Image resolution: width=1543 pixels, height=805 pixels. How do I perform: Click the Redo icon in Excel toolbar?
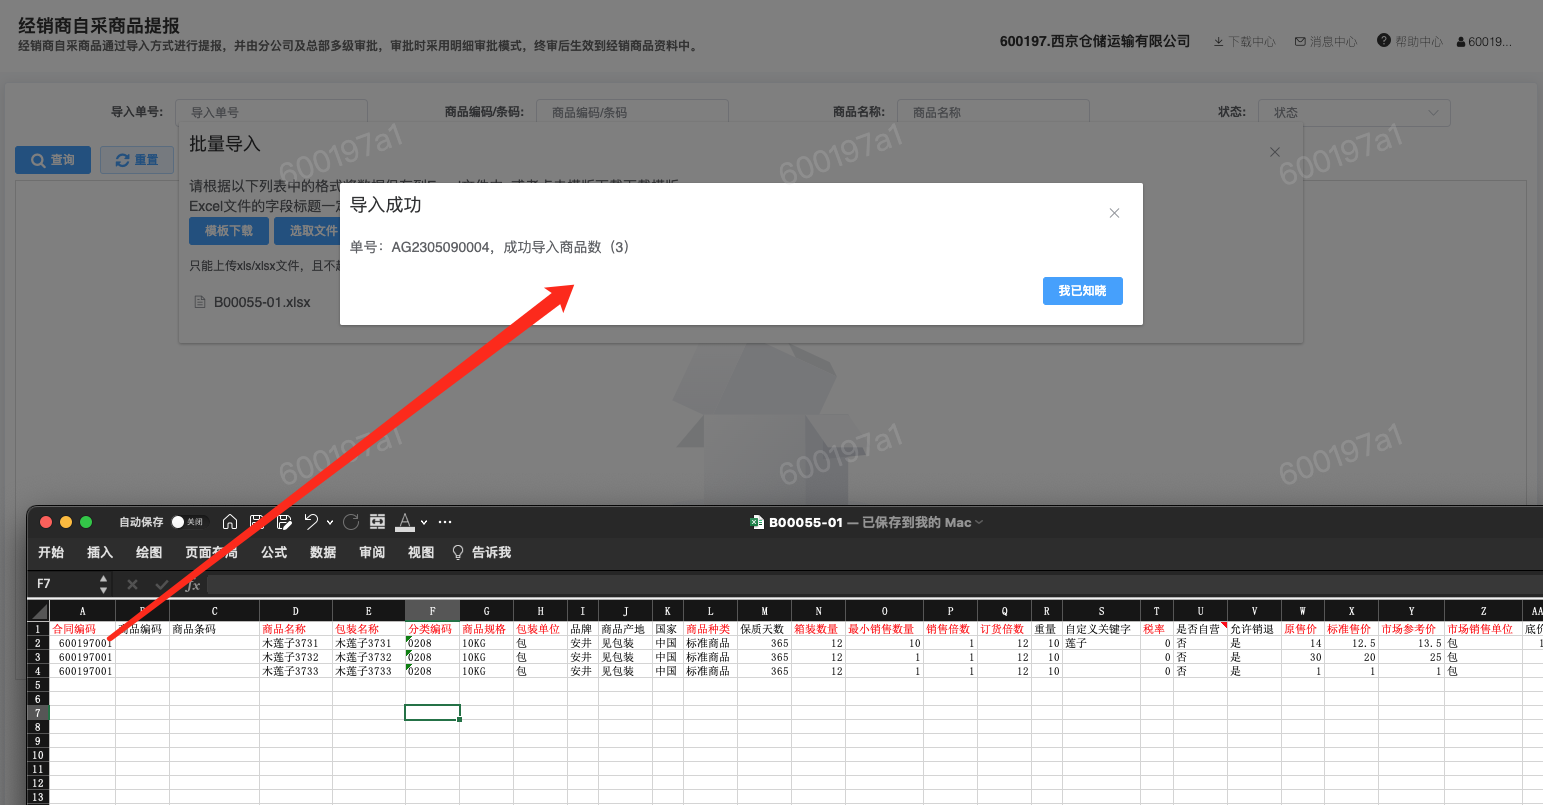pyautogui.click(x=351, y=522)
